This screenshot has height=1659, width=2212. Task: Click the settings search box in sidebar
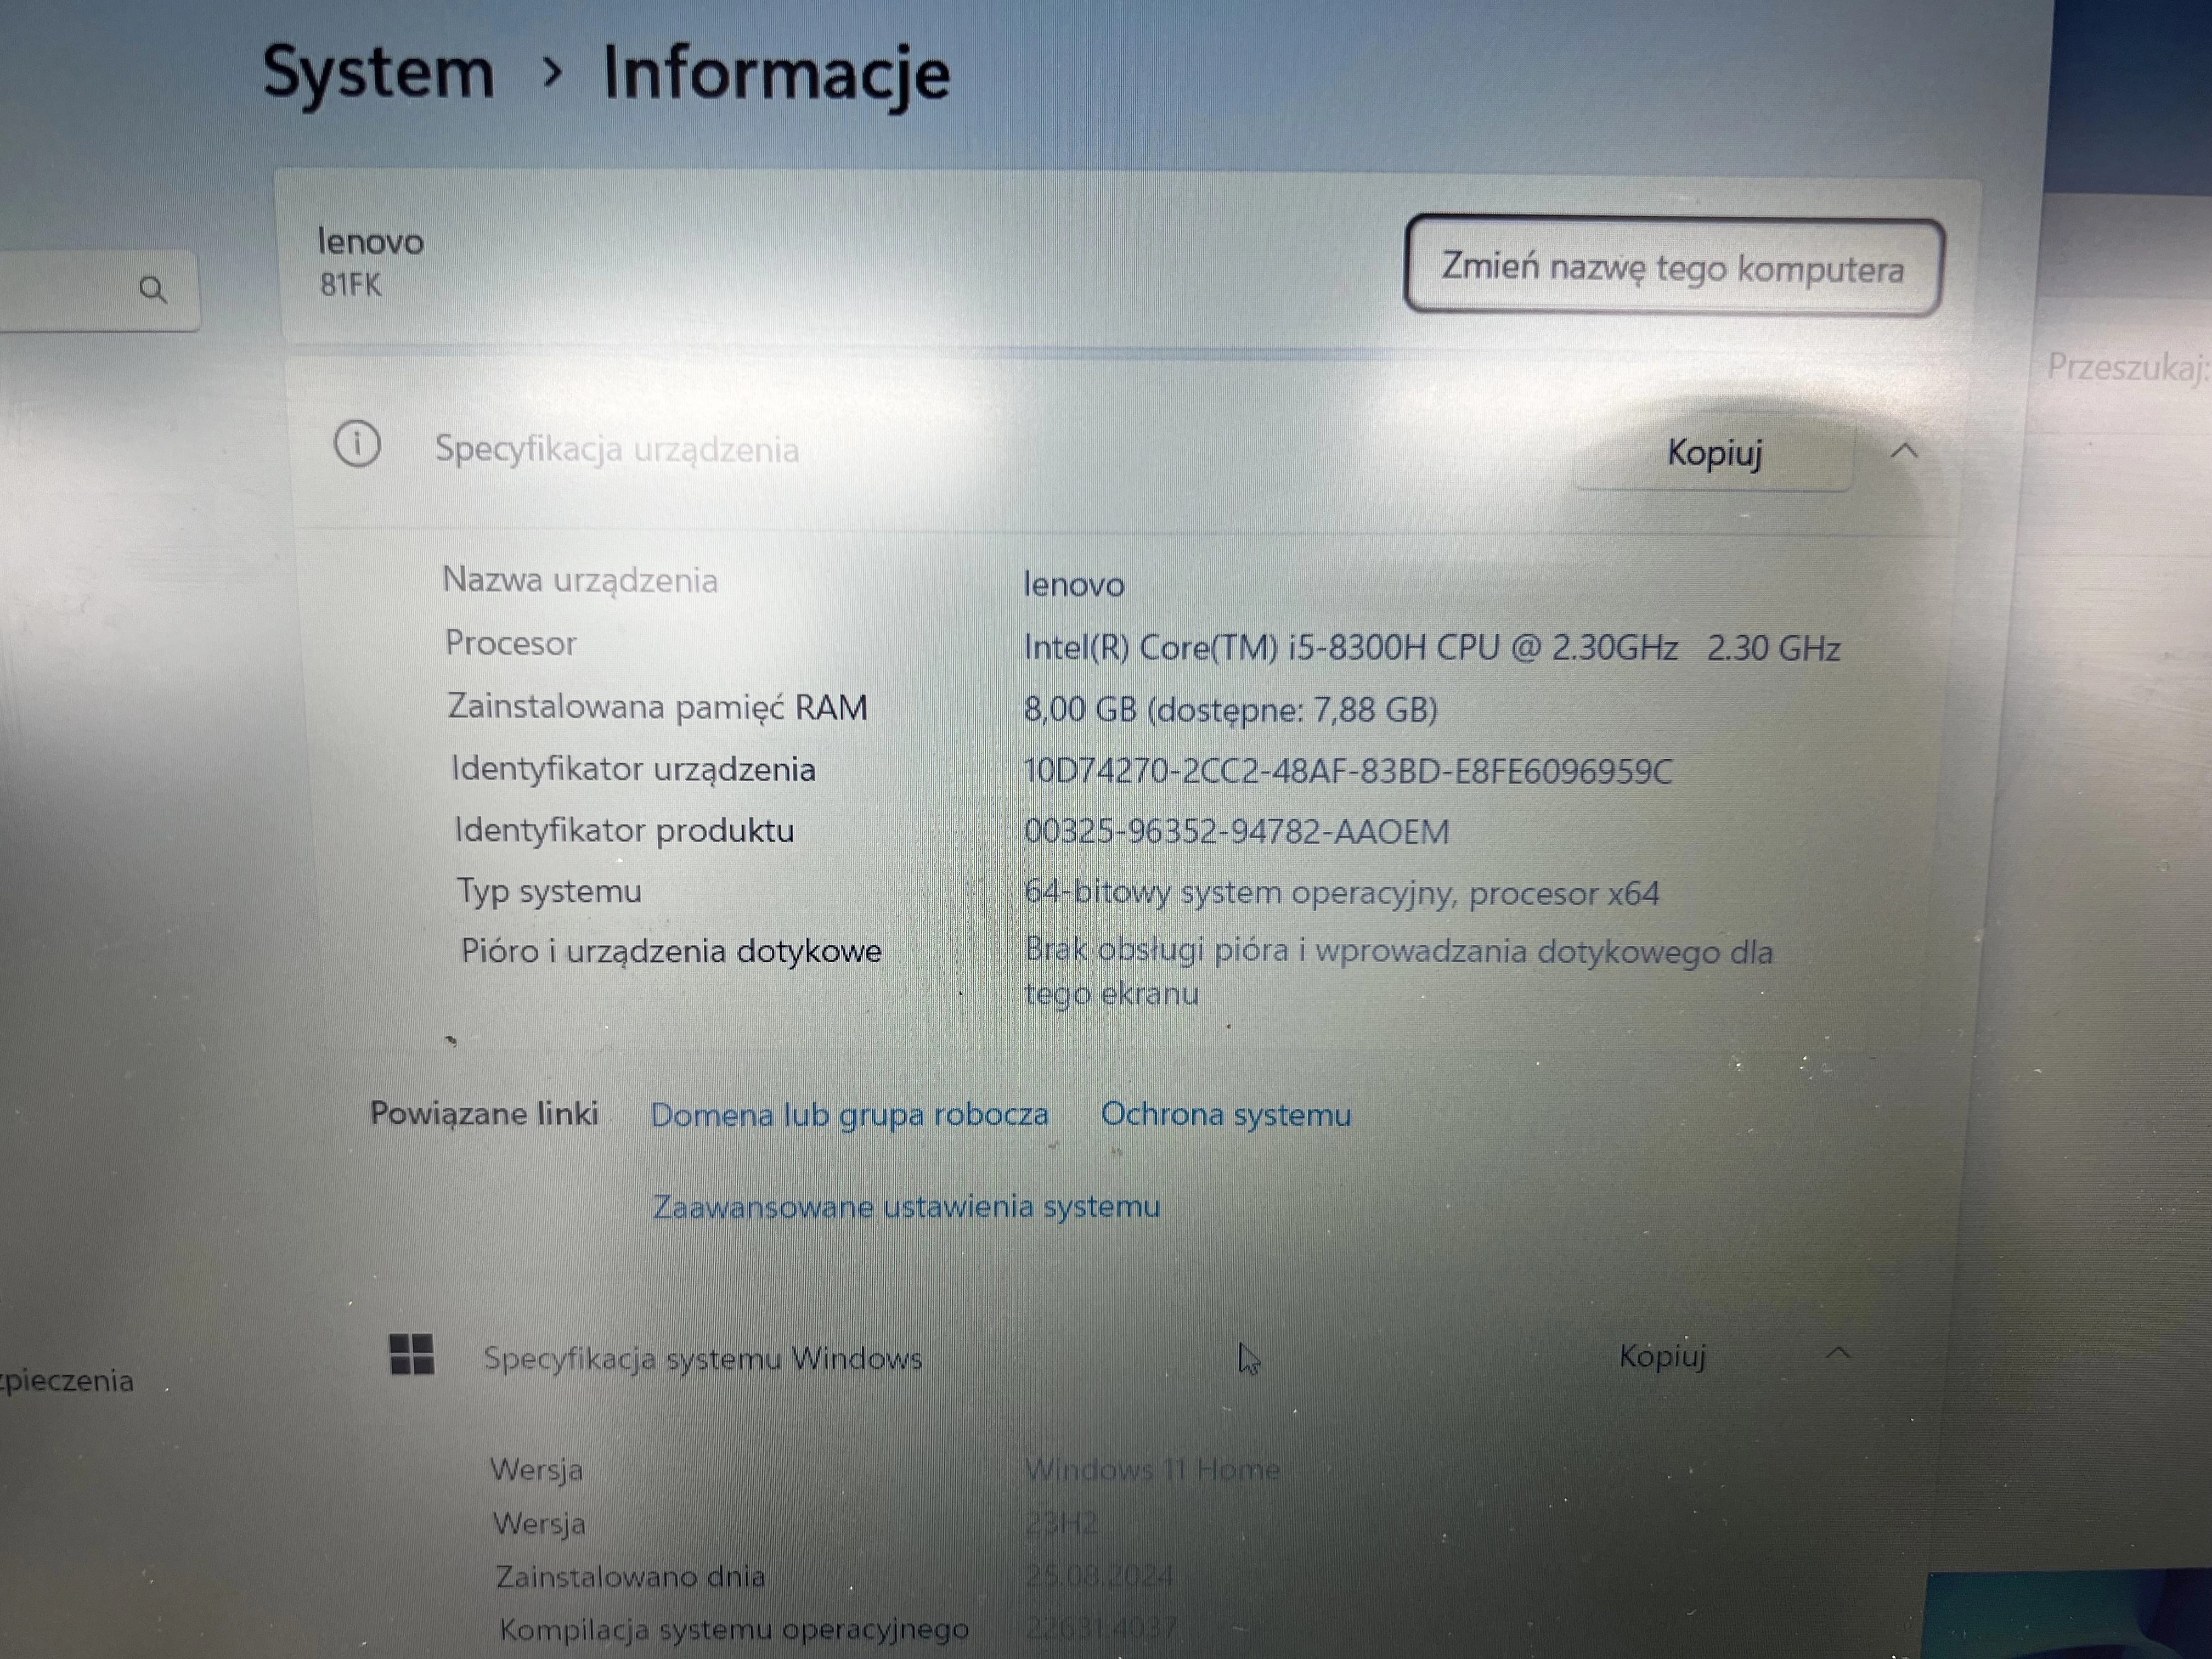[x=70, y=290]
